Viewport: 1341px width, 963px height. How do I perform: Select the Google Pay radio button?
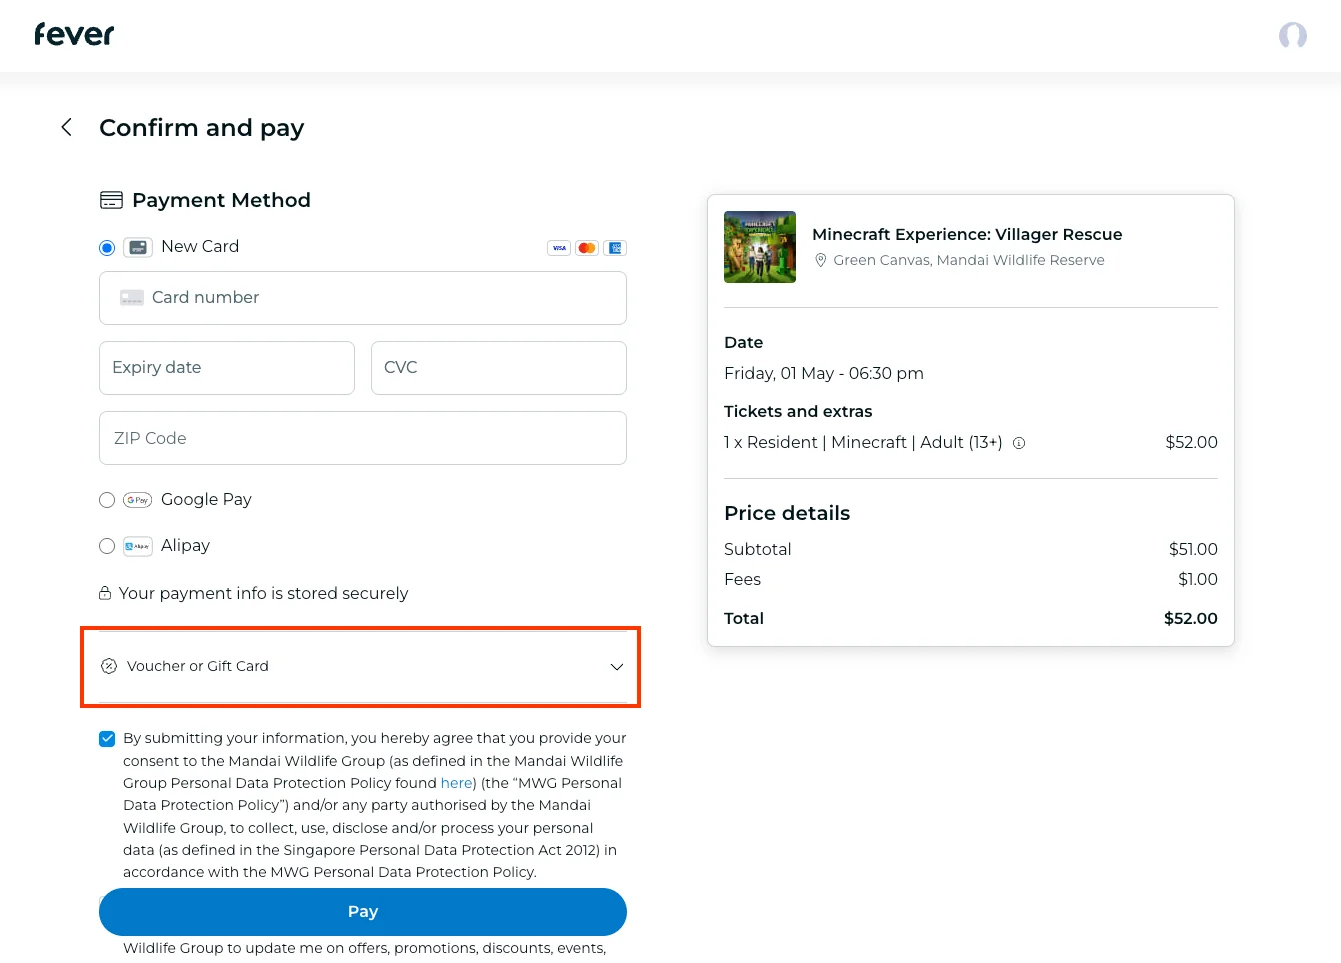pos(107,500)
